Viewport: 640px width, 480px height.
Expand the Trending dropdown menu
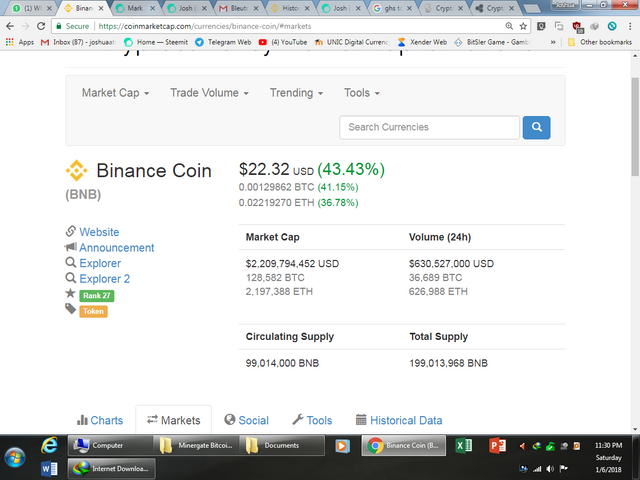click(x=296, y=93)
